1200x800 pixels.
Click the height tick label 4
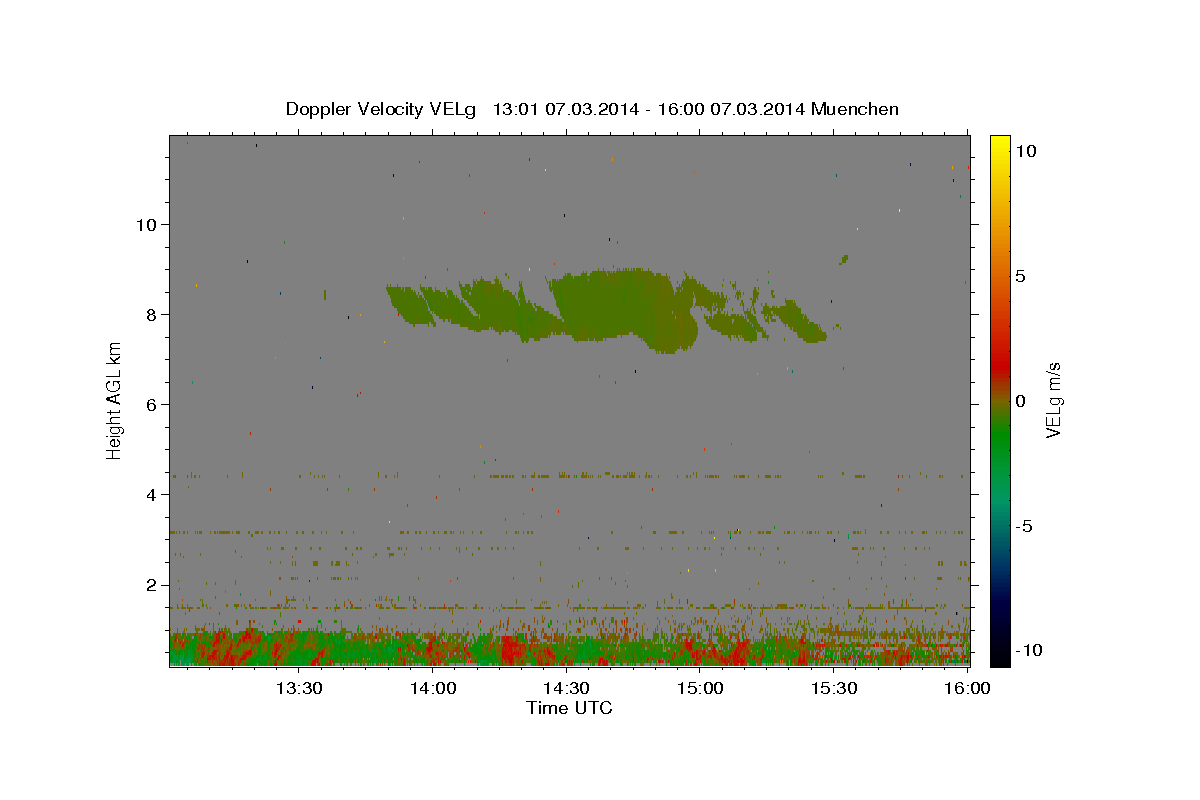(x=151, y=494)
